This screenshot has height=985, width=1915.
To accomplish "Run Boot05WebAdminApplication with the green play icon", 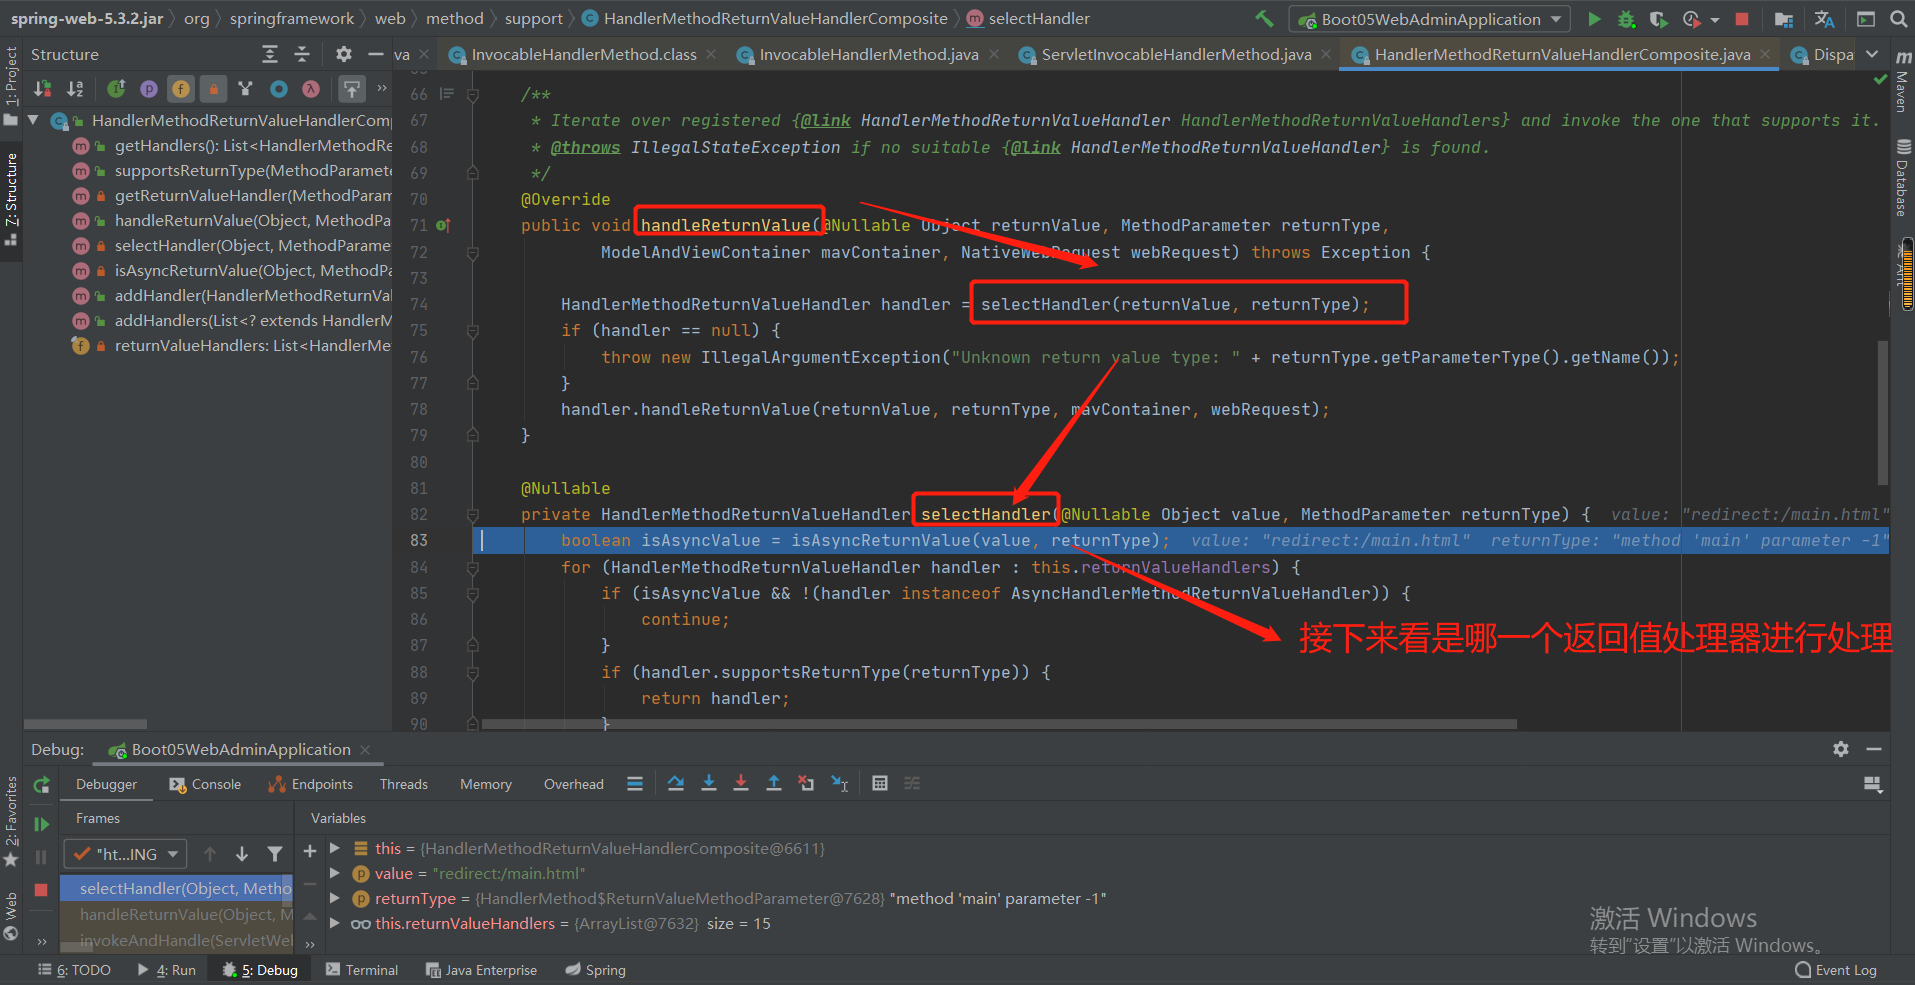I will (x=1594, y=19).
